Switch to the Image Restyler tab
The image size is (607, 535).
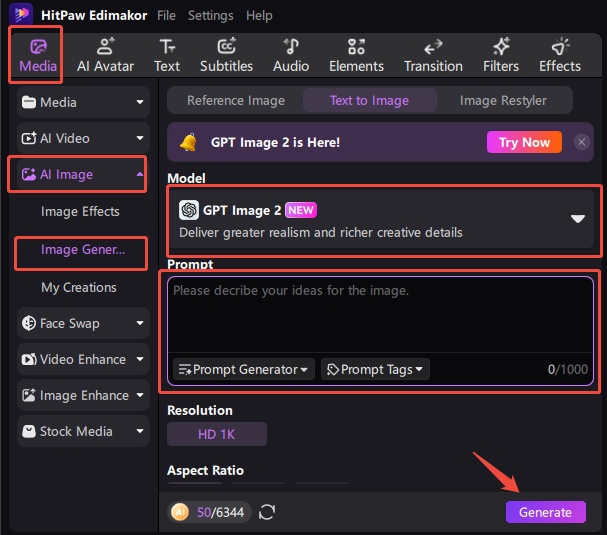click(x=503, y=100)
